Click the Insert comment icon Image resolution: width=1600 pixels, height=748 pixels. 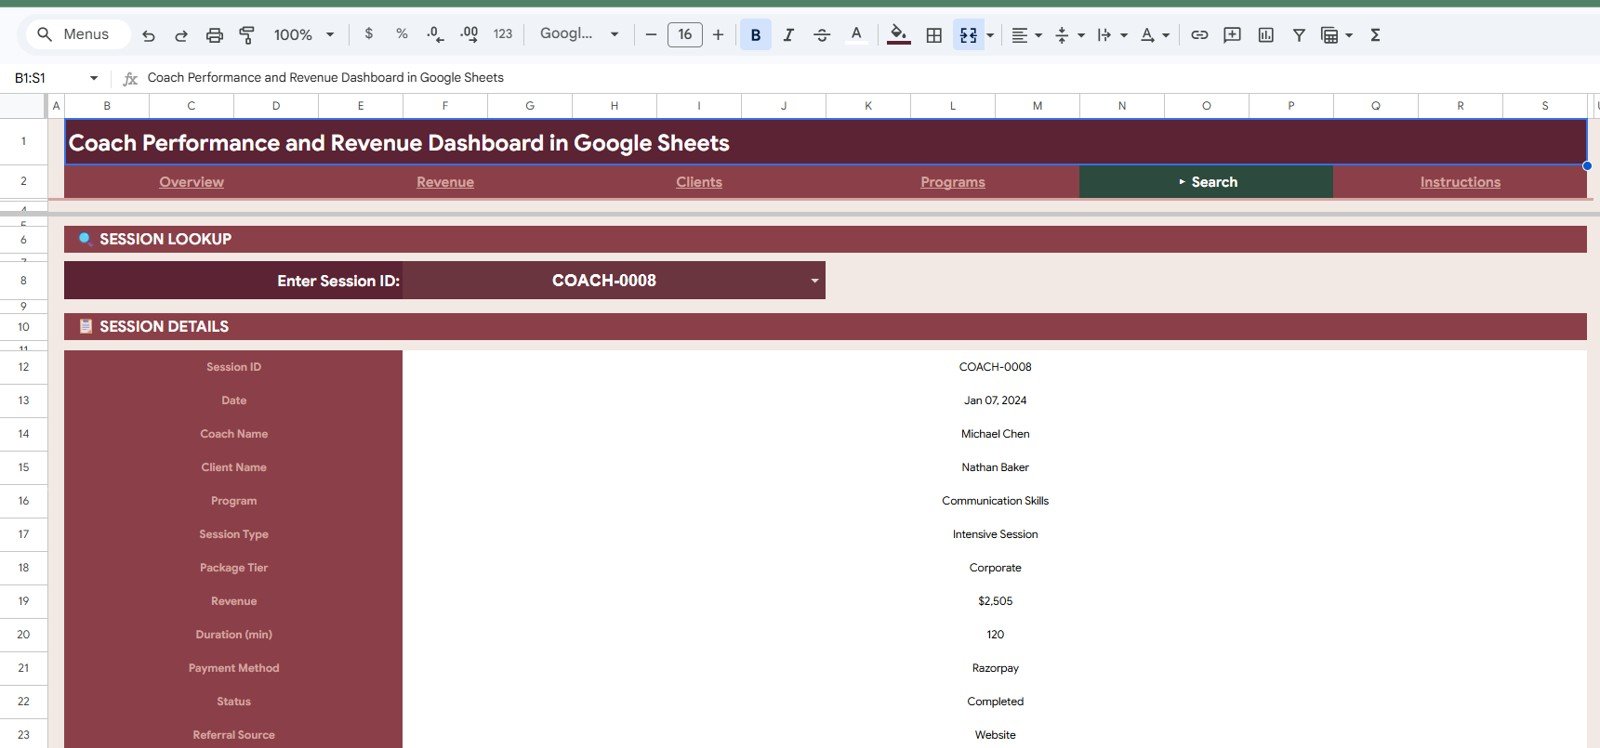coord(1232,35)
